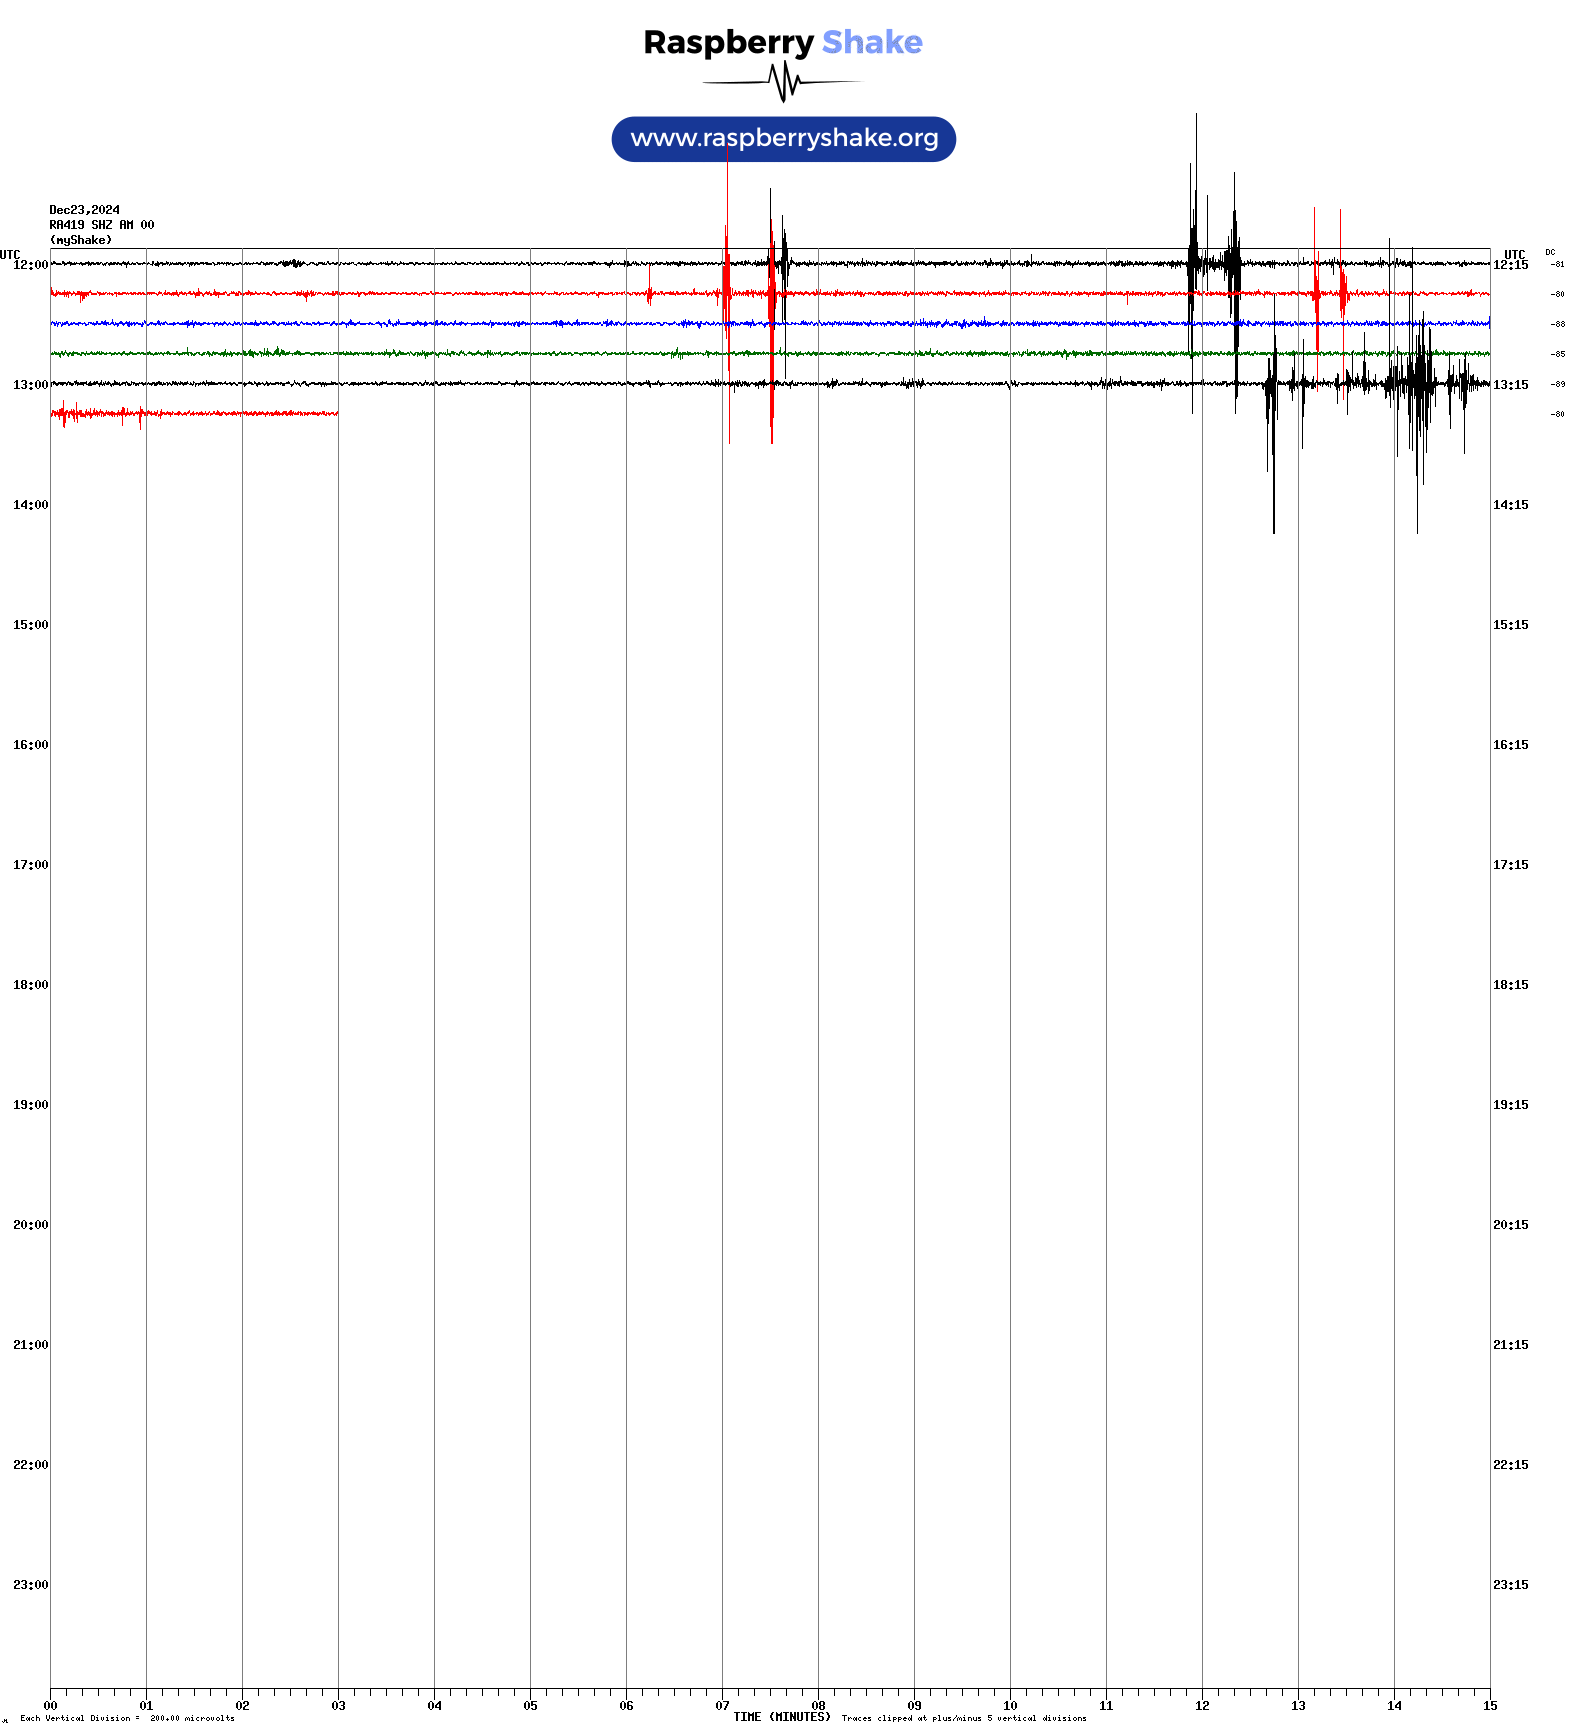1570x1732 pixels.
Task: Click the '17:15' row end label
Action: click(x=1511, y=865)
